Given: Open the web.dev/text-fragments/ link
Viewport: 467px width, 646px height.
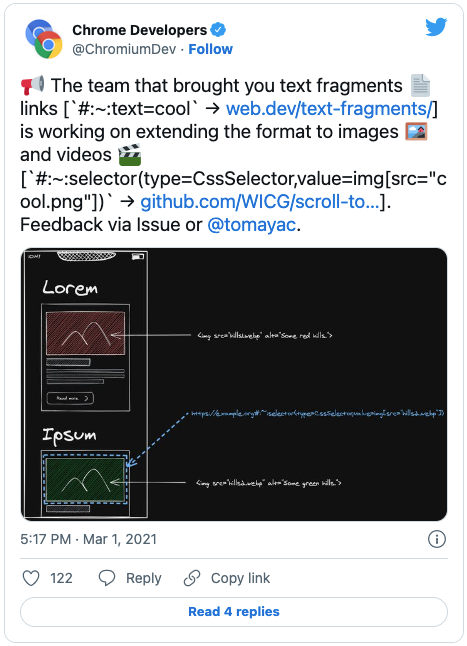Looking at the screenshot, I should coord(329,109).
